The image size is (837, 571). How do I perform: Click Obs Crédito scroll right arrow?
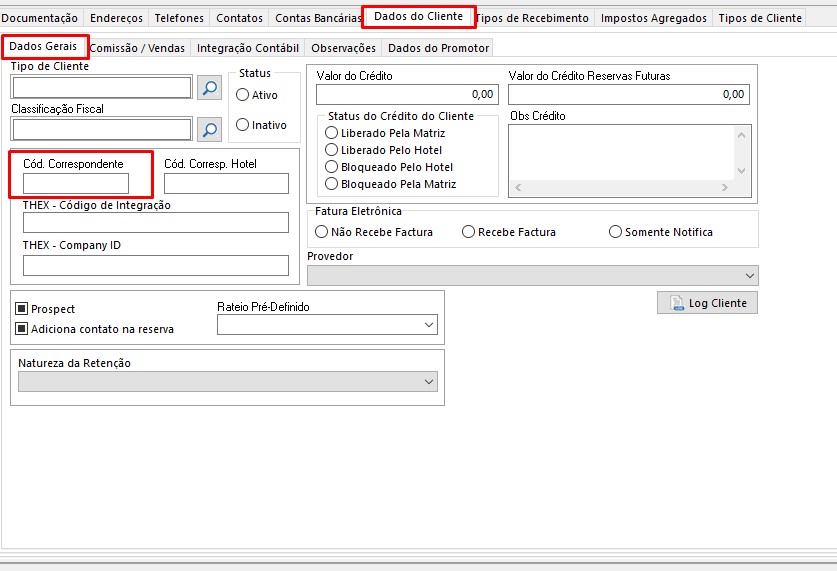(724, 187)
